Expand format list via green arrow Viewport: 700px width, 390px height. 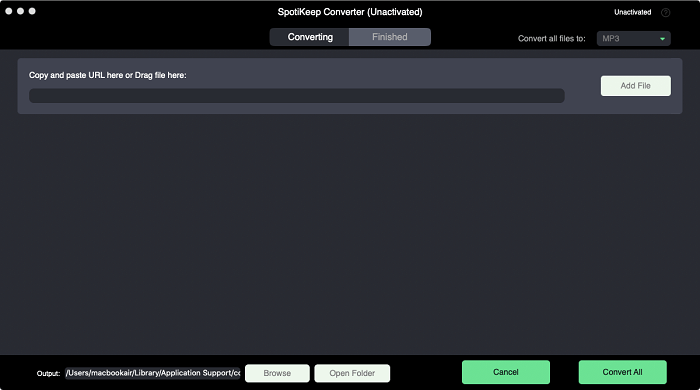point(662,39)
